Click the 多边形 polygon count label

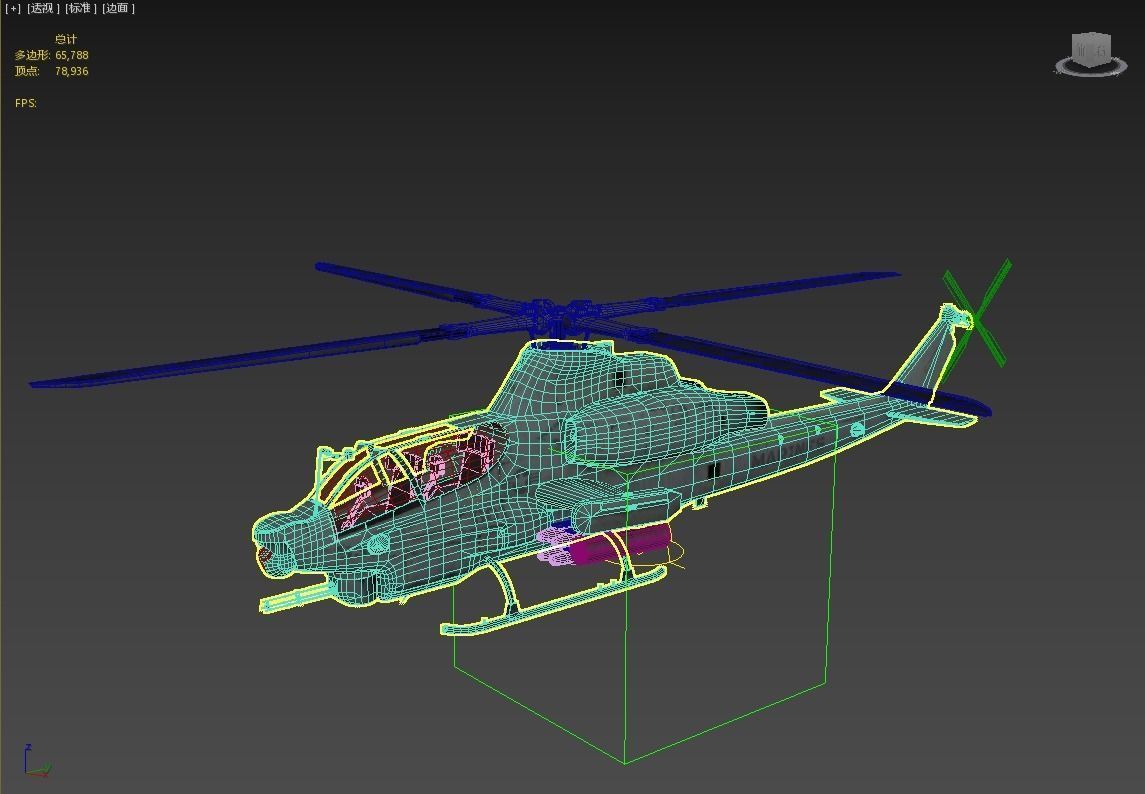click(32, 55)
